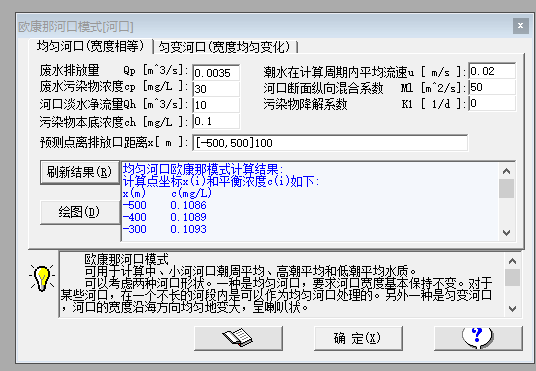This screenshot has height=371, width=536.
Task: Click the 河口断面纵向混合系数 label
Action: point(323,88)
